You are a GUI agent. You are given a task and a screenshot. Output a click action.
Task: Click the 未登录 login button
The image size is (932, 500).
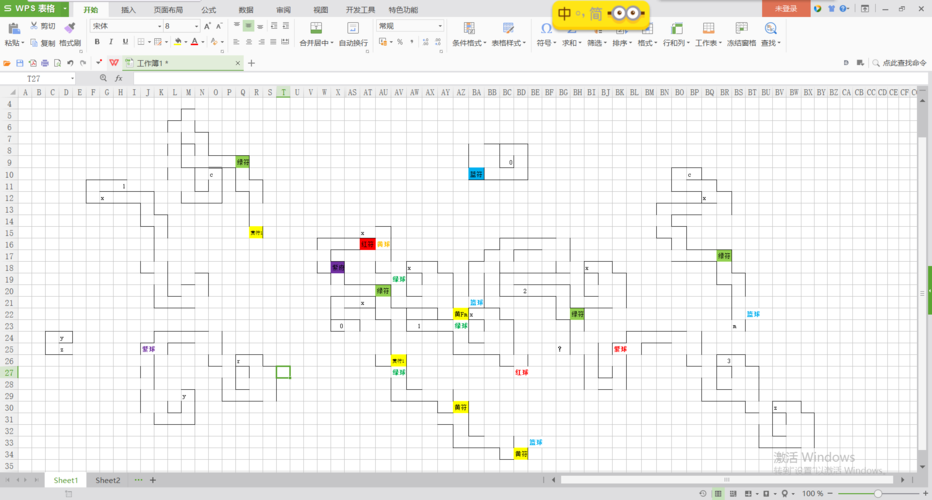(x=785, y=9)
